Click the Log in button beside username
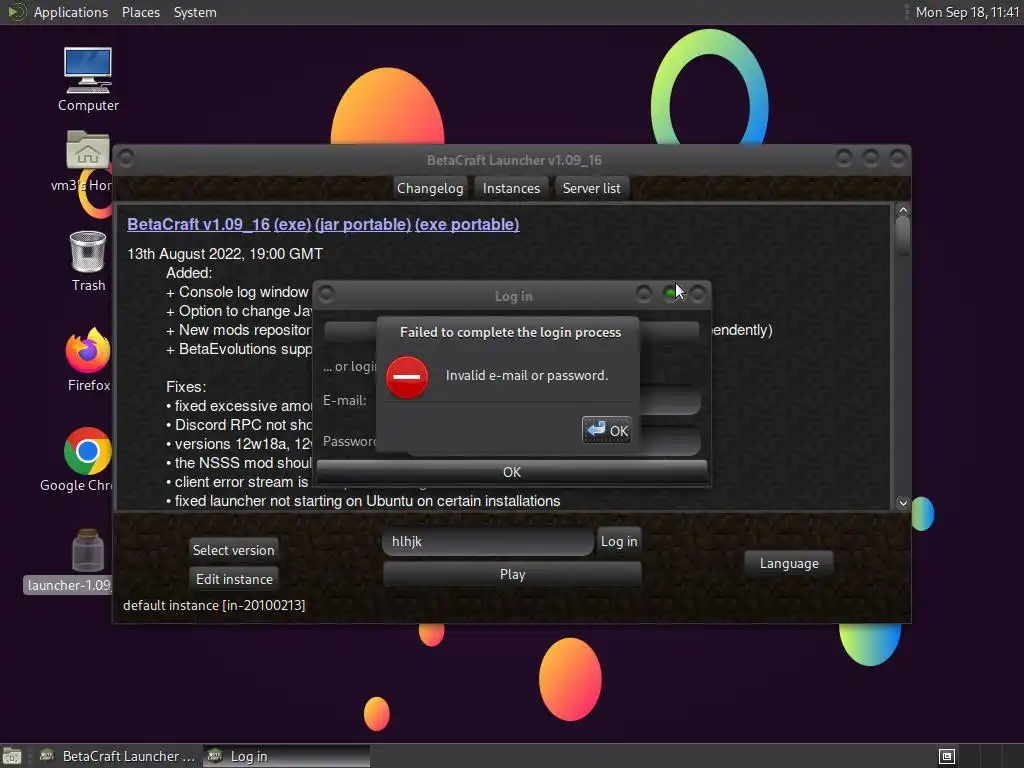 point(618,541)
